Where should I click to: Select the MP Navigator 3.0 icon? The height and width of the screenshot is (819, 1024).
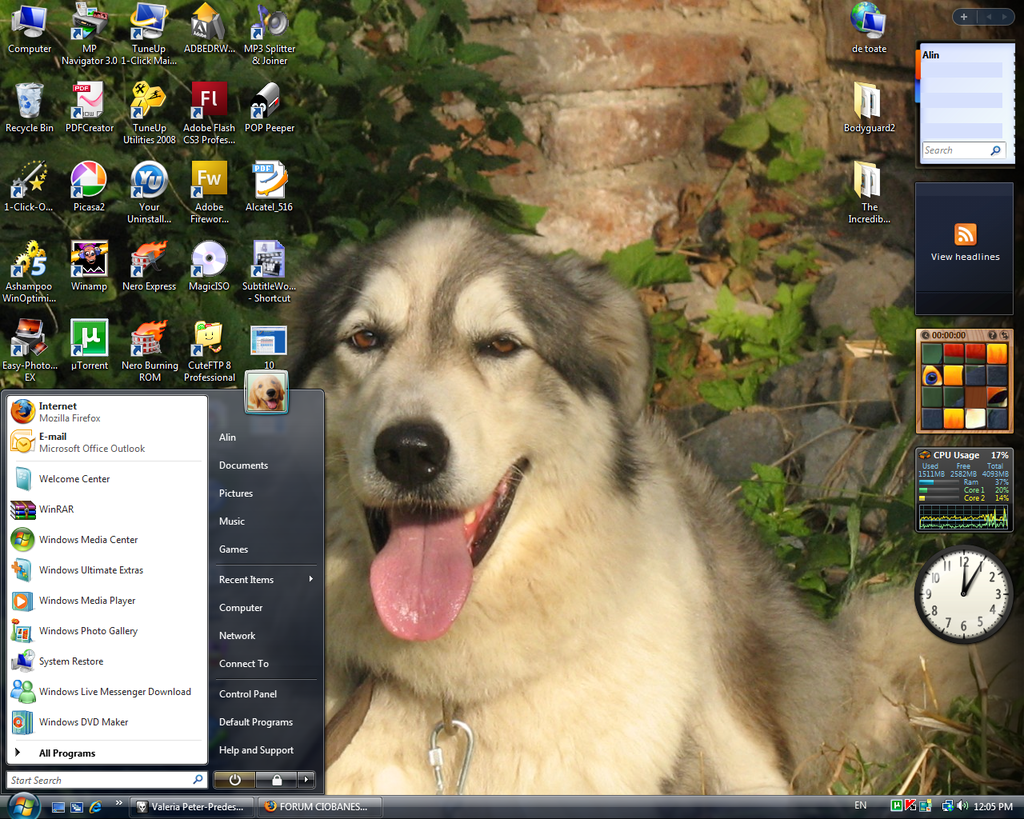click(x=89, y=35)
